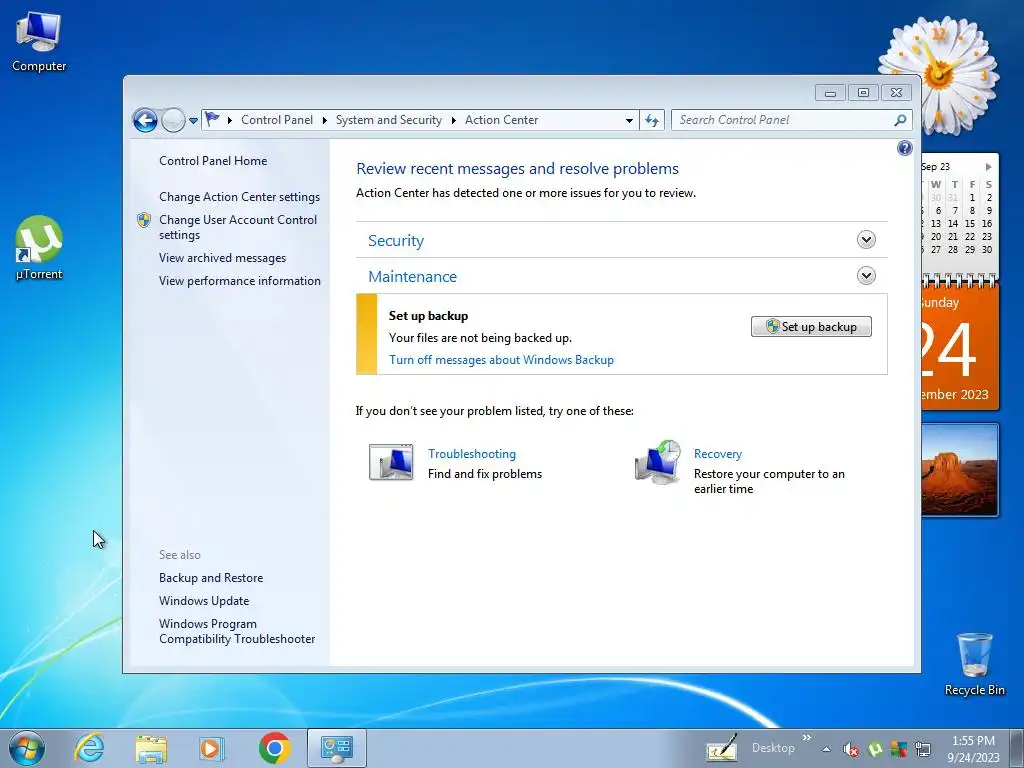Open the Tablet PC Input Panel pen icon

click(722, 748)
